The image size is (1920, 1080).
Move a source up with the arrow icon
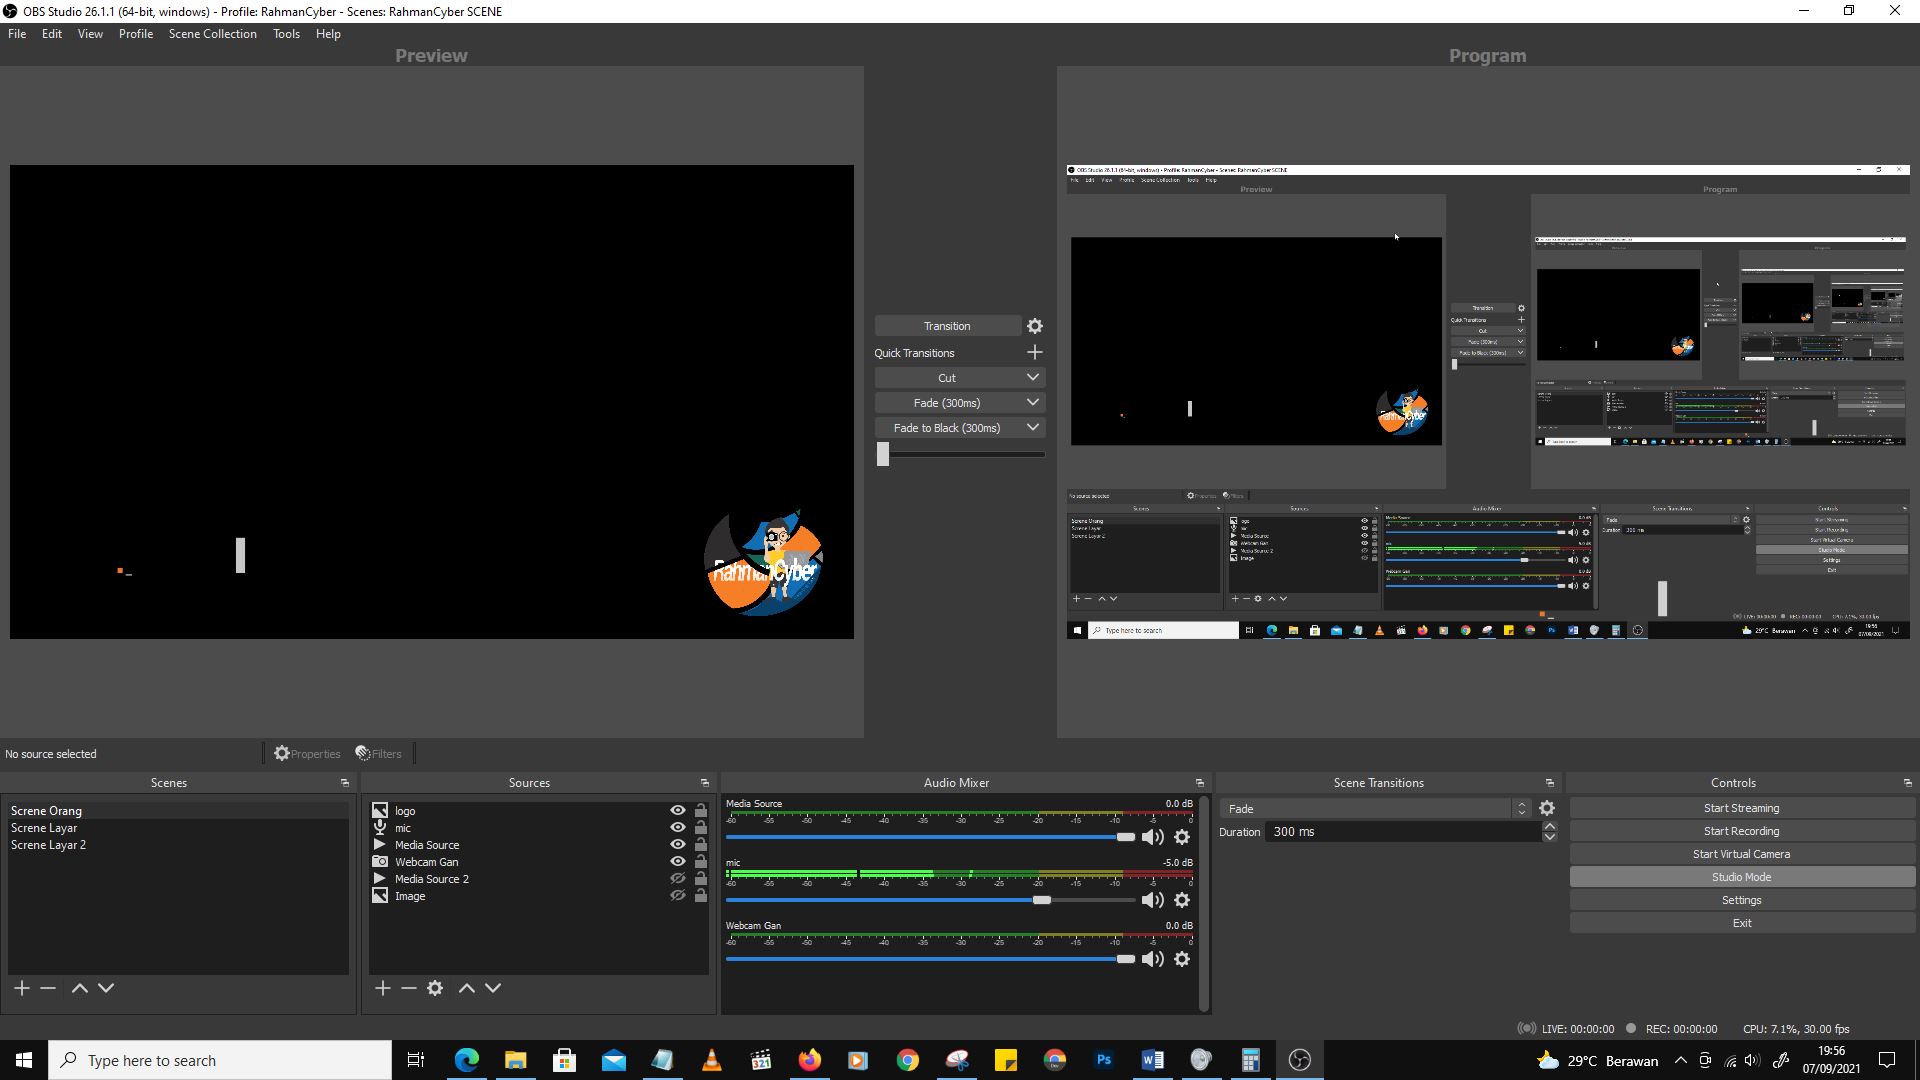tap(466, 988)
